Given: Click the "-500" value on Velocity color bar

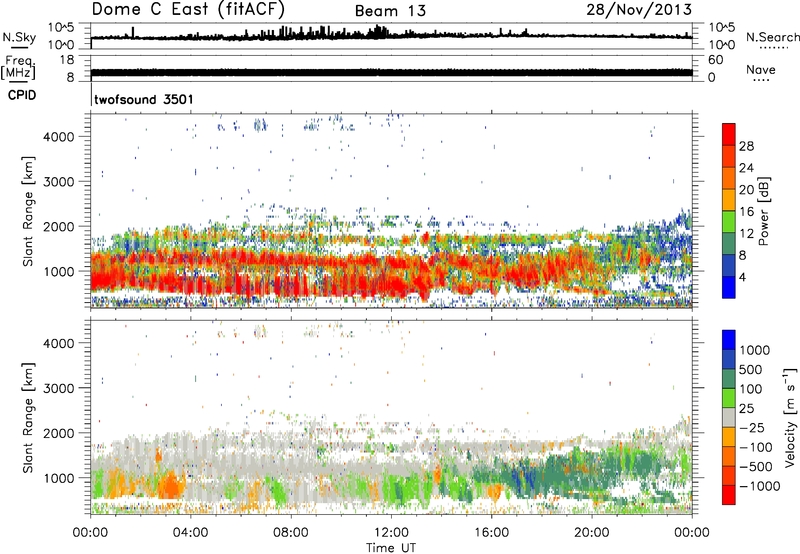Looking at the screenshot, I should pos(756,467).
